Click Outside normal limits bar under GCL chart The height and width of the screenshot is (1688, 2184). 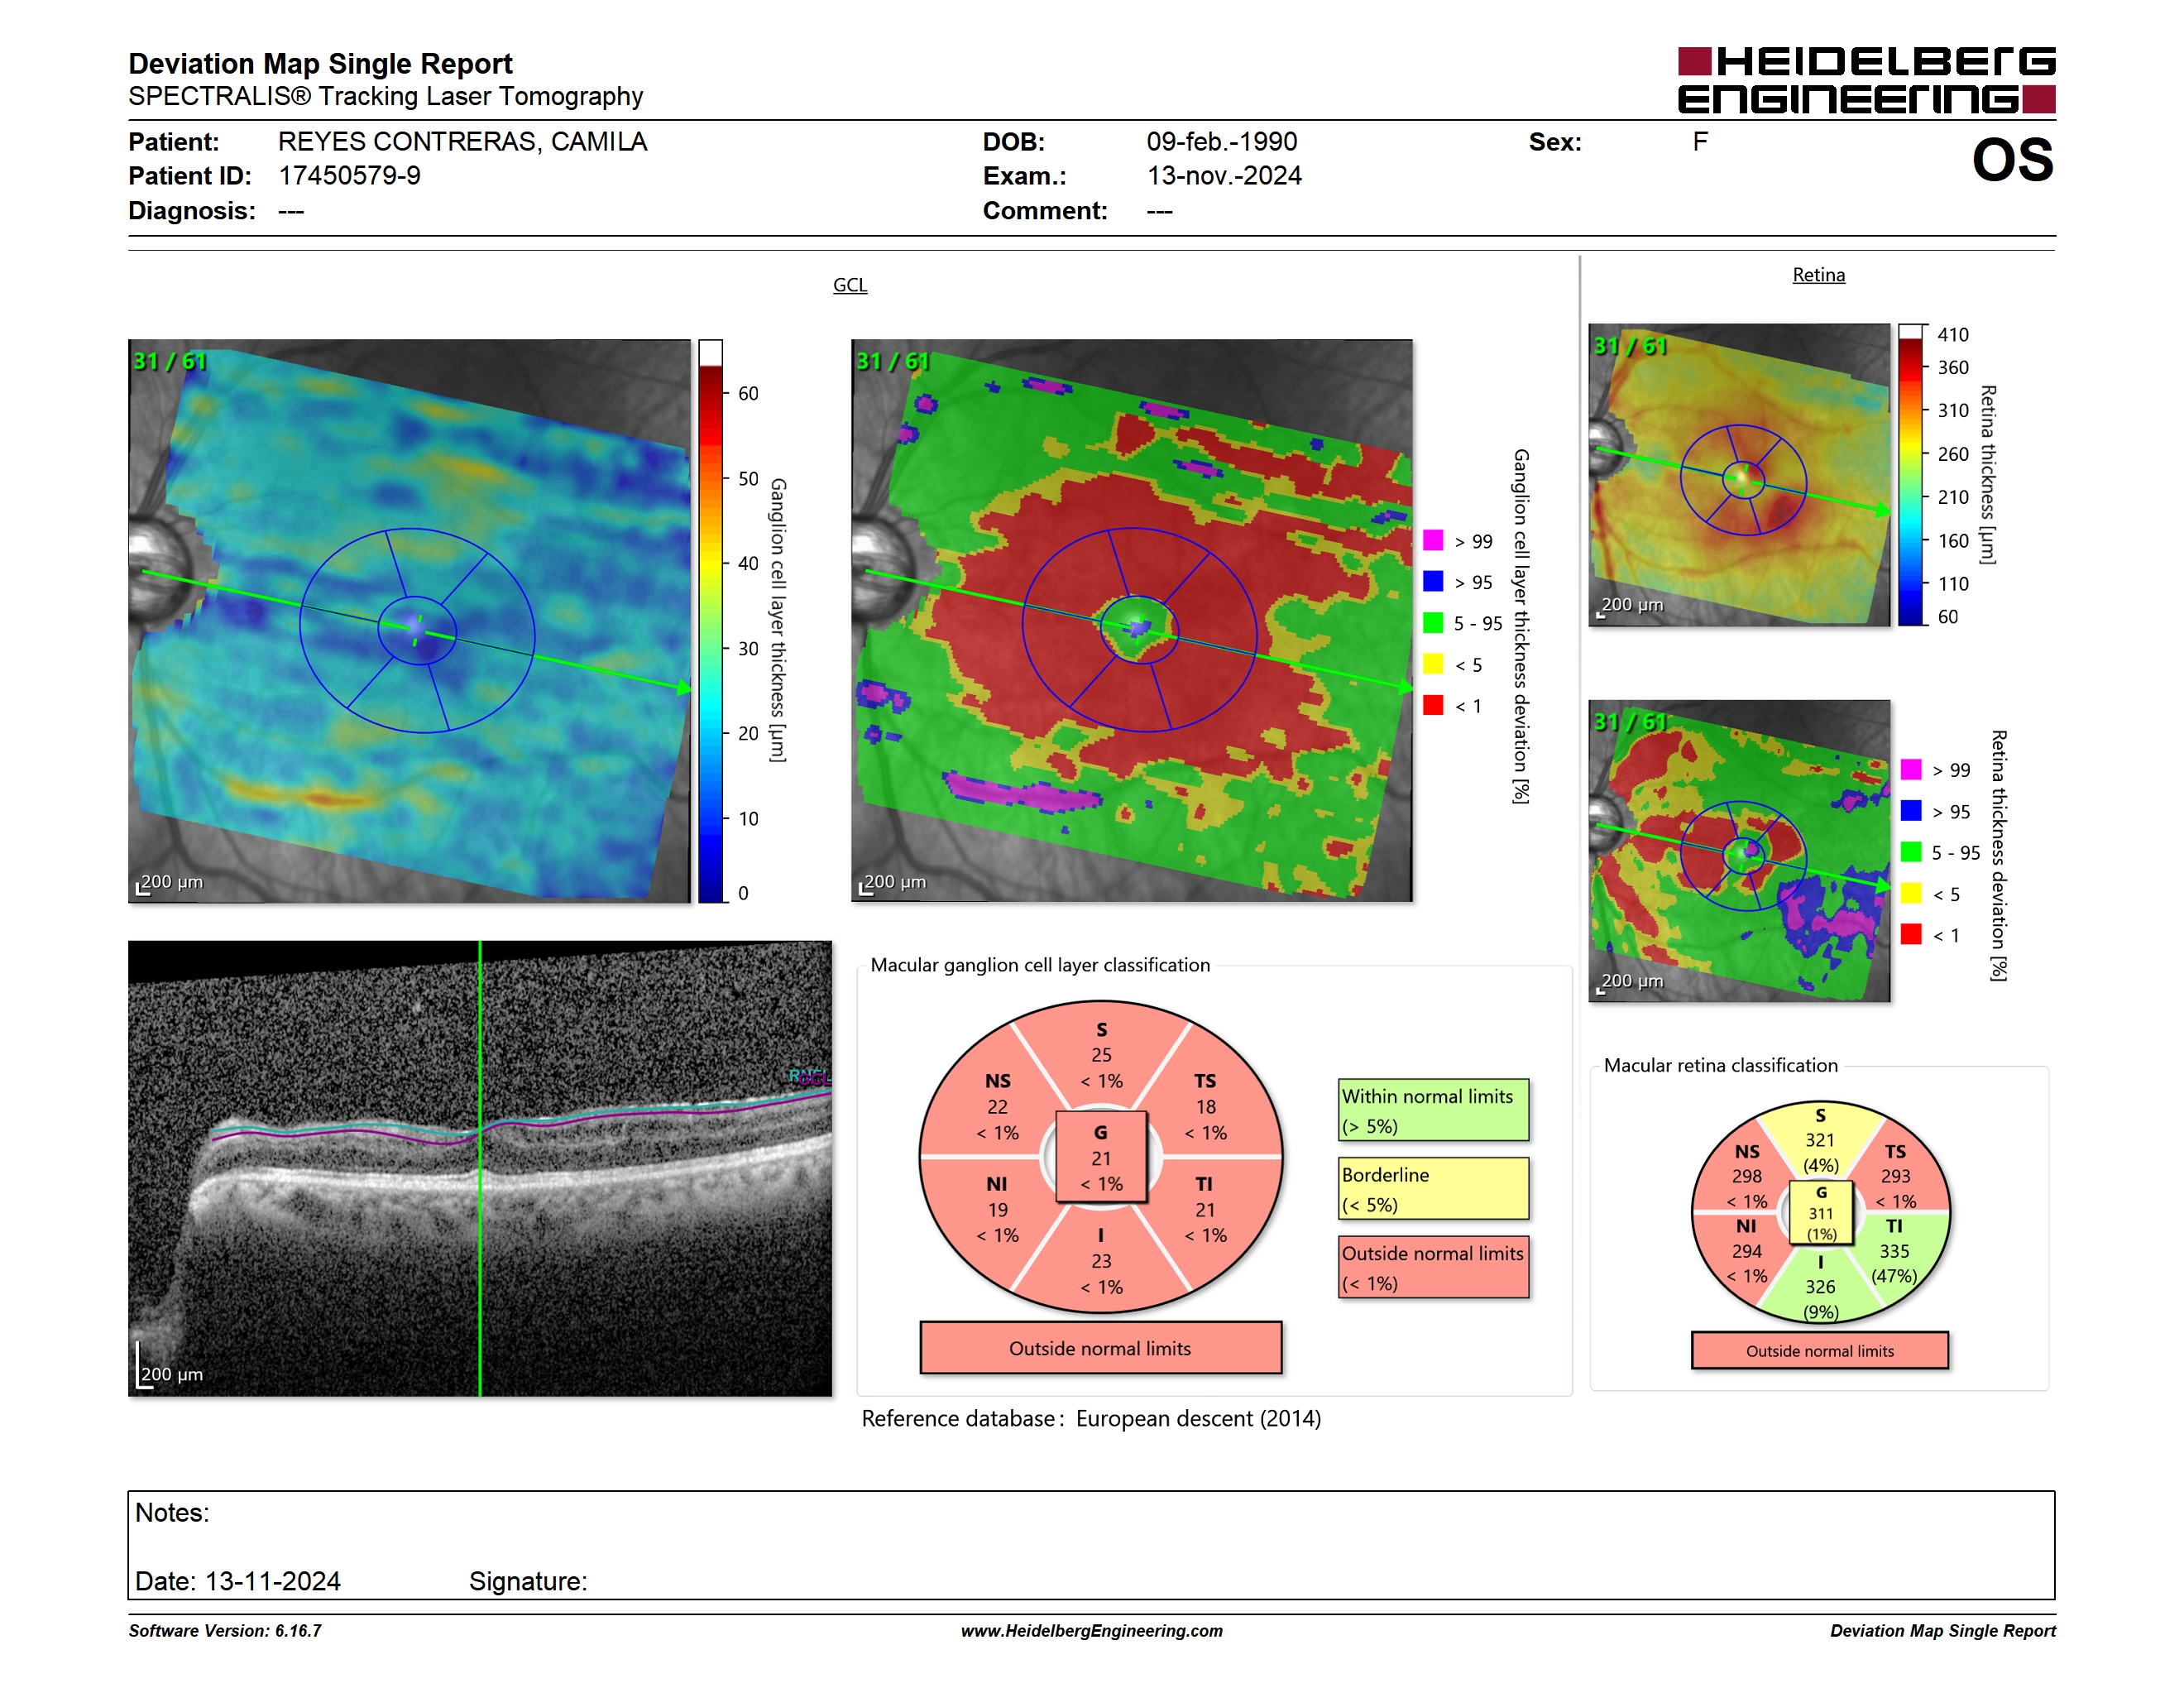tap(1101, 1348)
